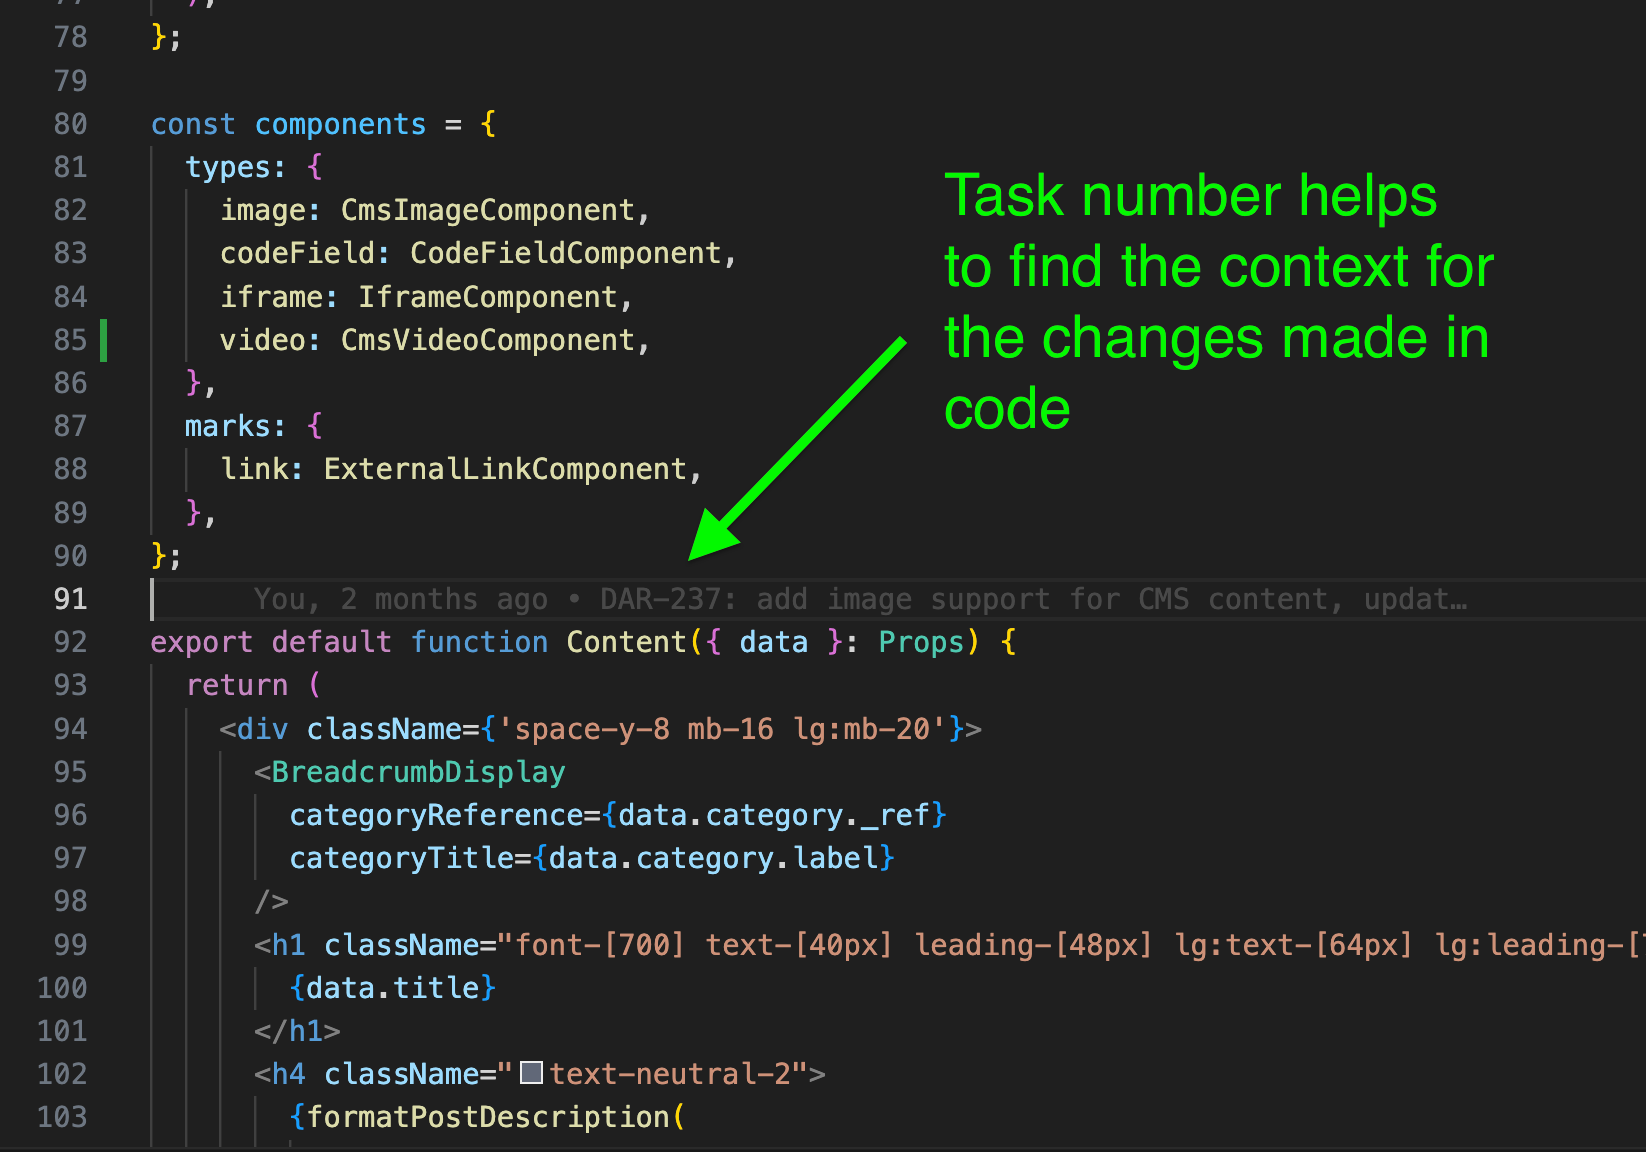Click the text-neutral-2 color swatch
This screenshot has height=1152, width=1646.
532,1073
